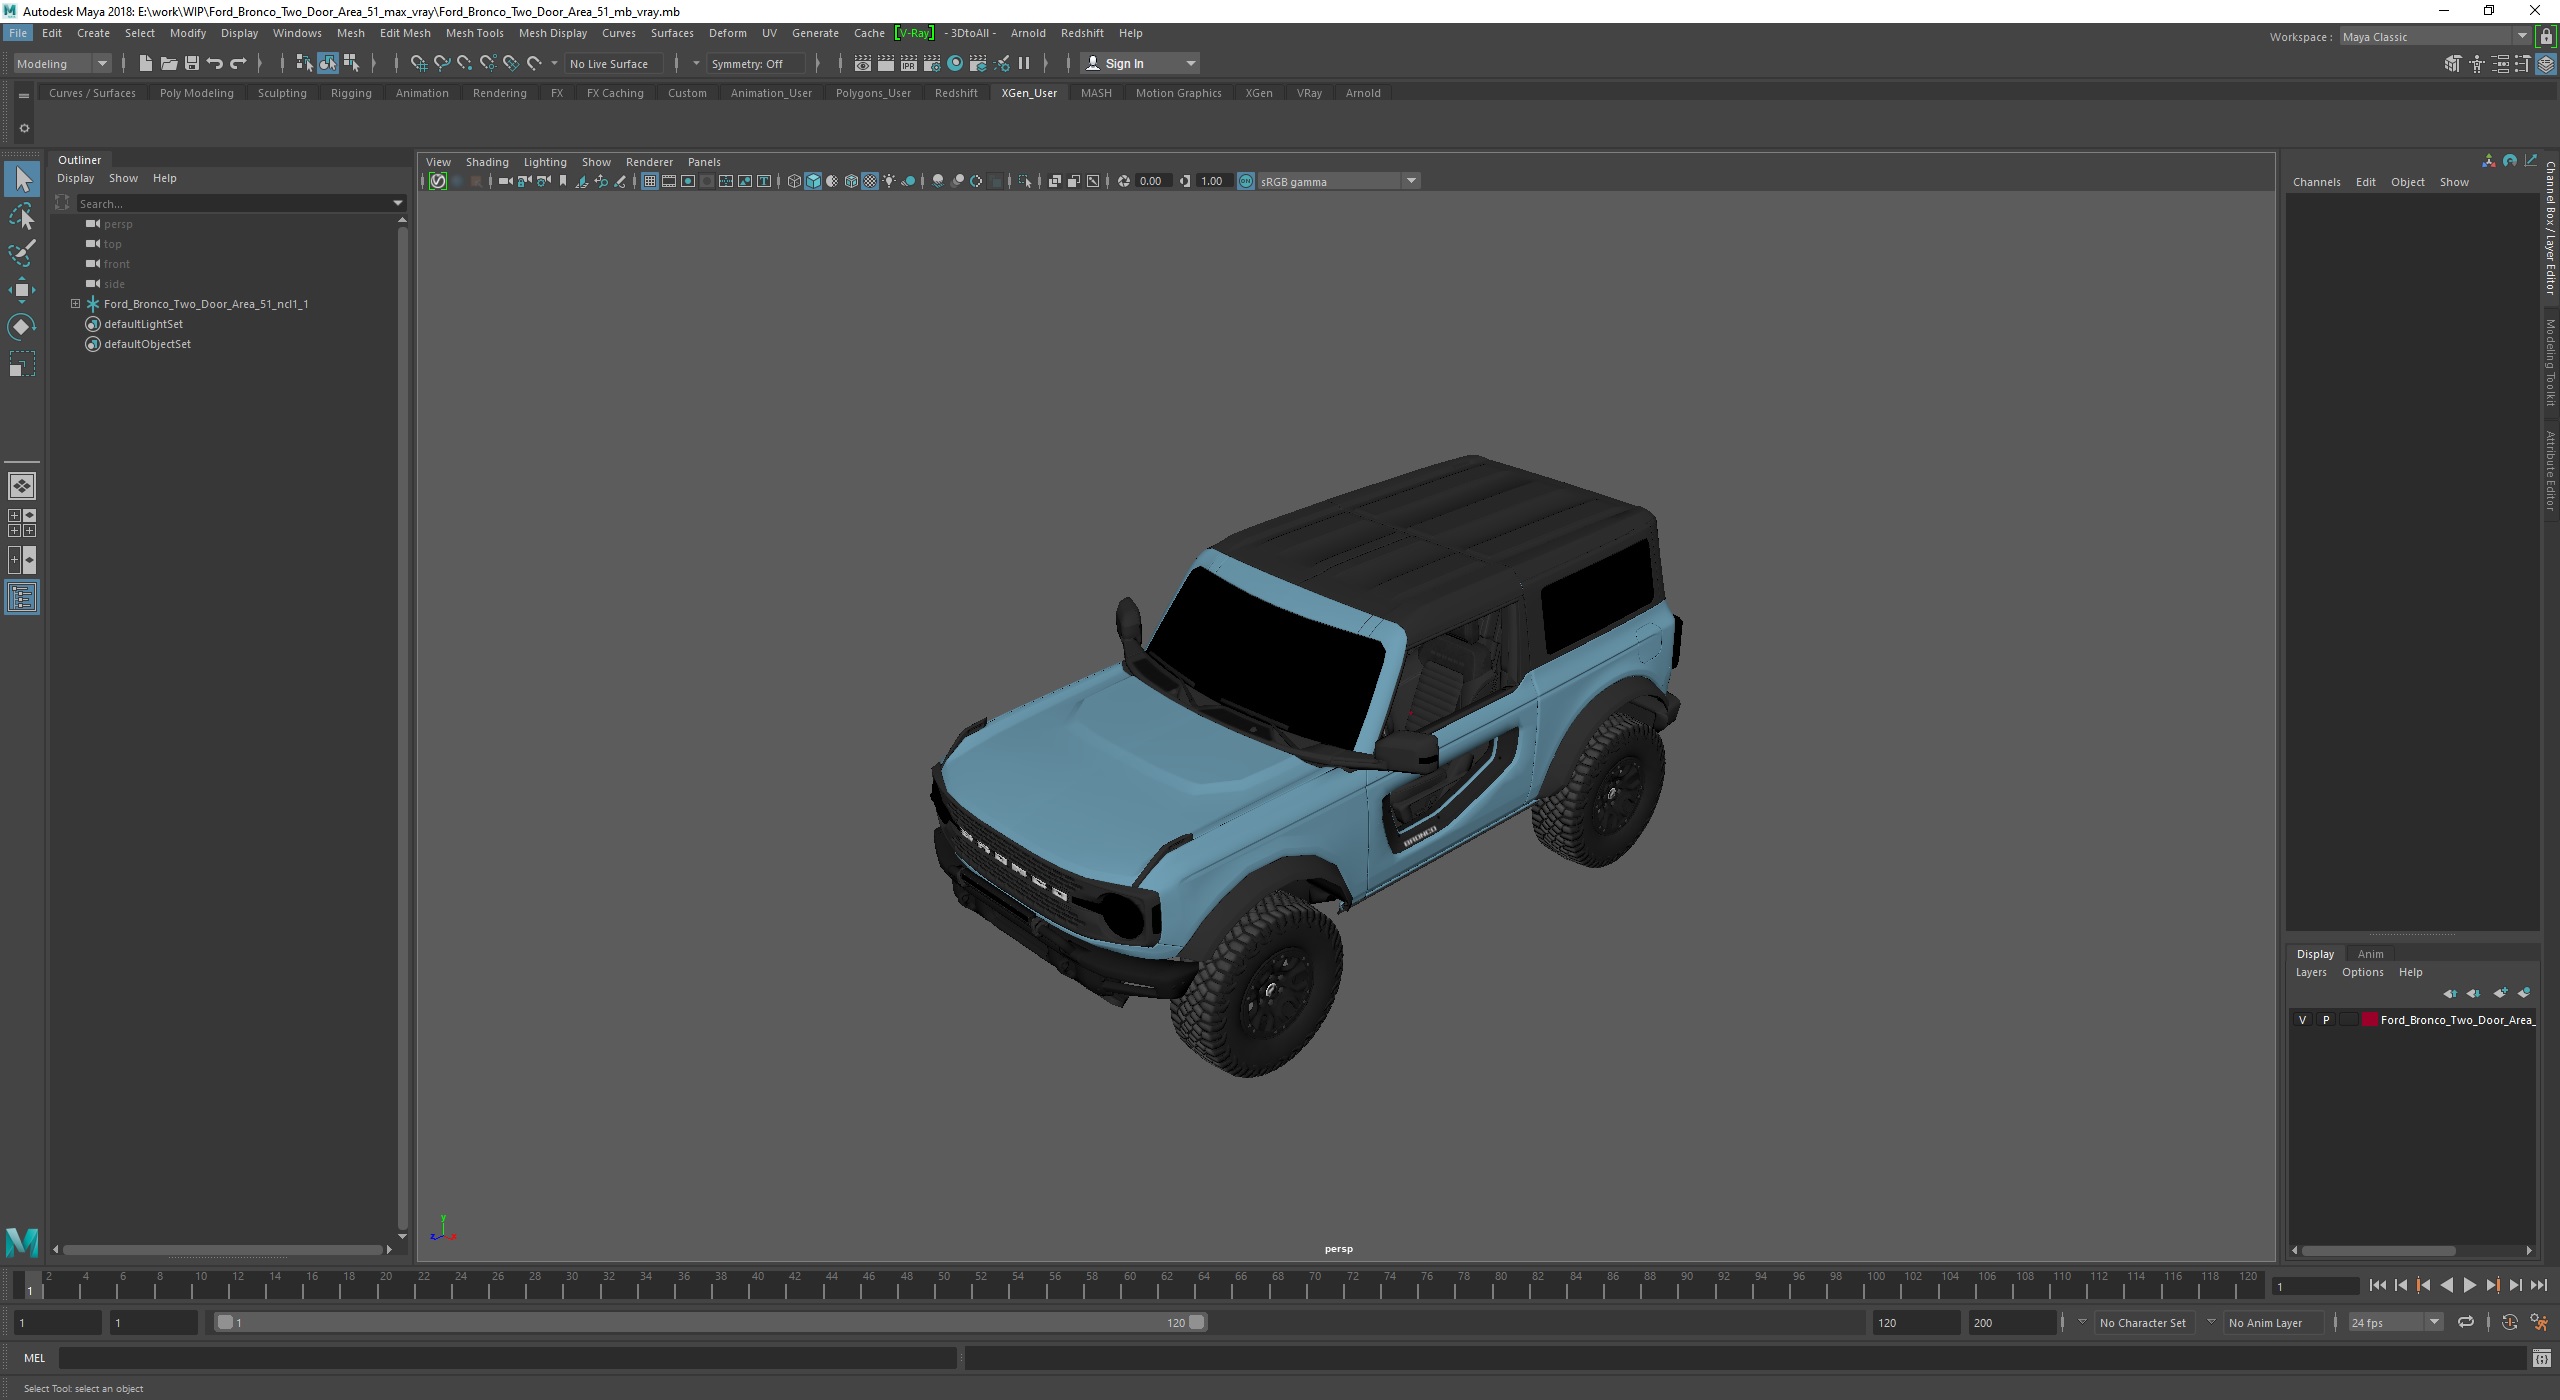Select by hierarchy mode icon
The height and width of the screenshot is (1400, 2560).
(x=304, y=64)
